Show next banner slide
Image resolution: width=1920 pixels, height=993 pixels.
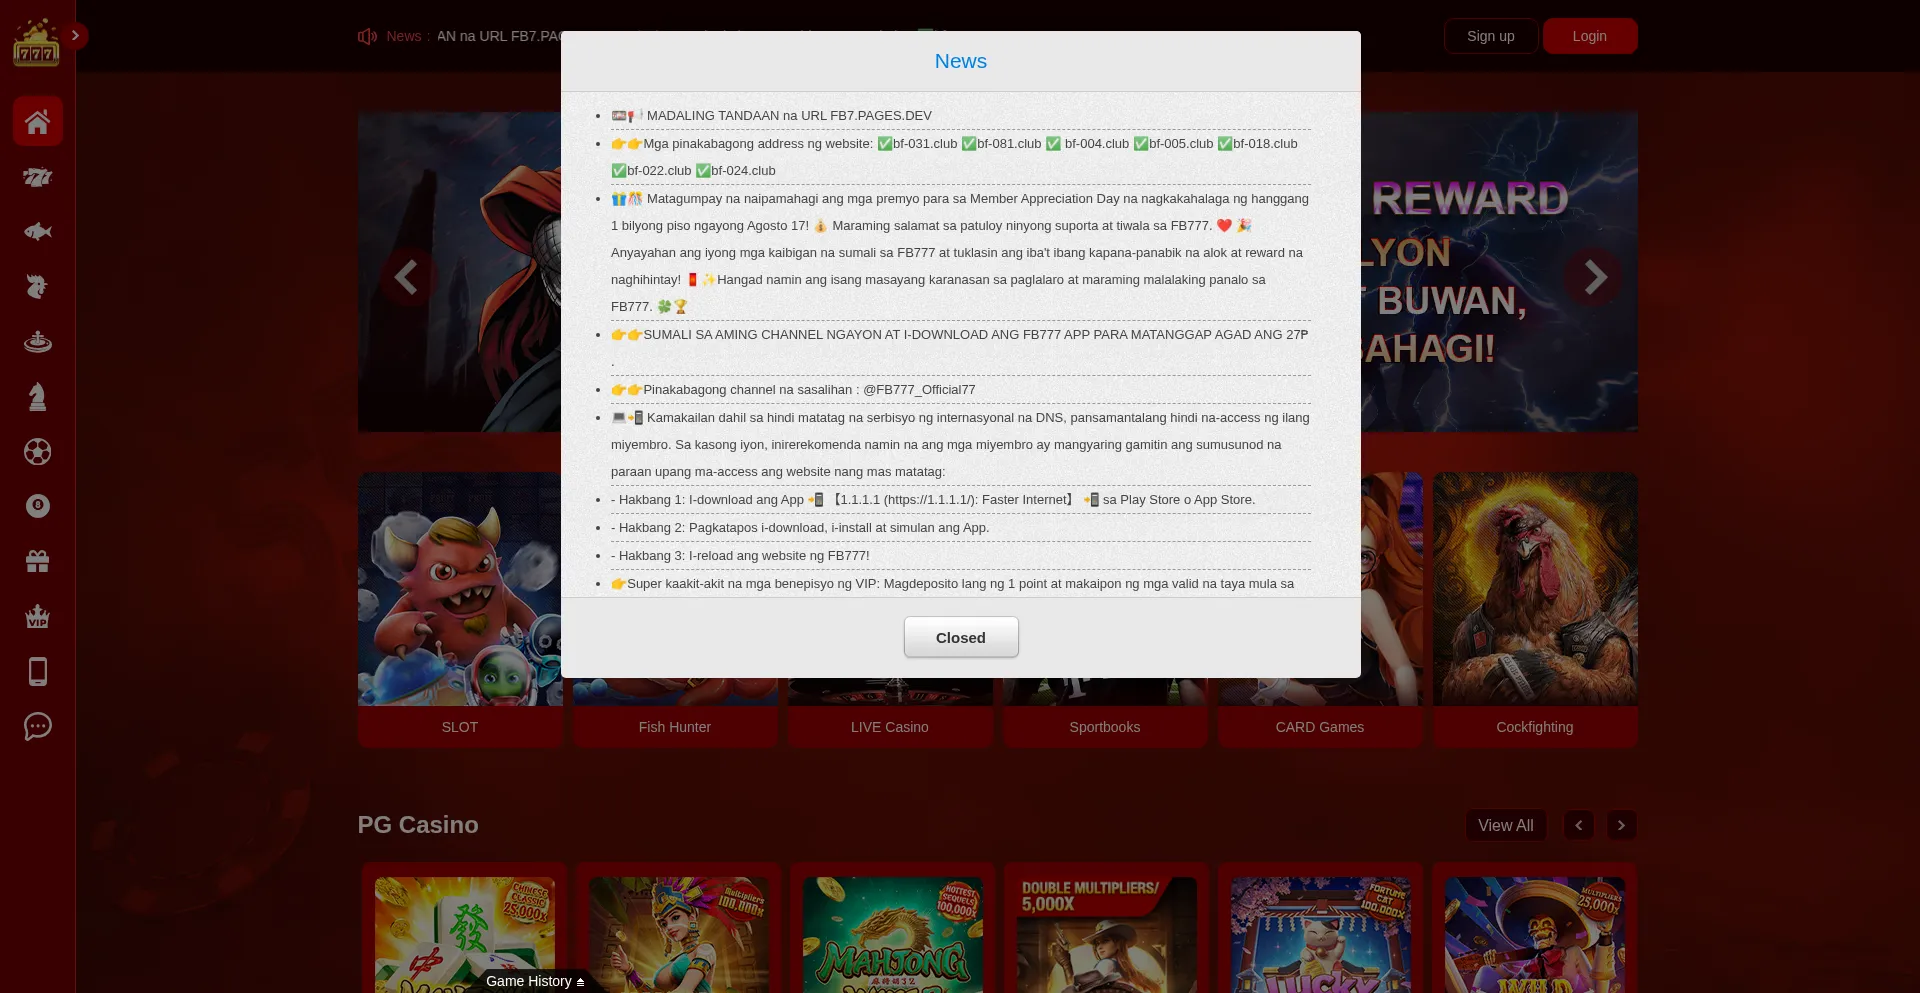click(x=1595, y=277)
